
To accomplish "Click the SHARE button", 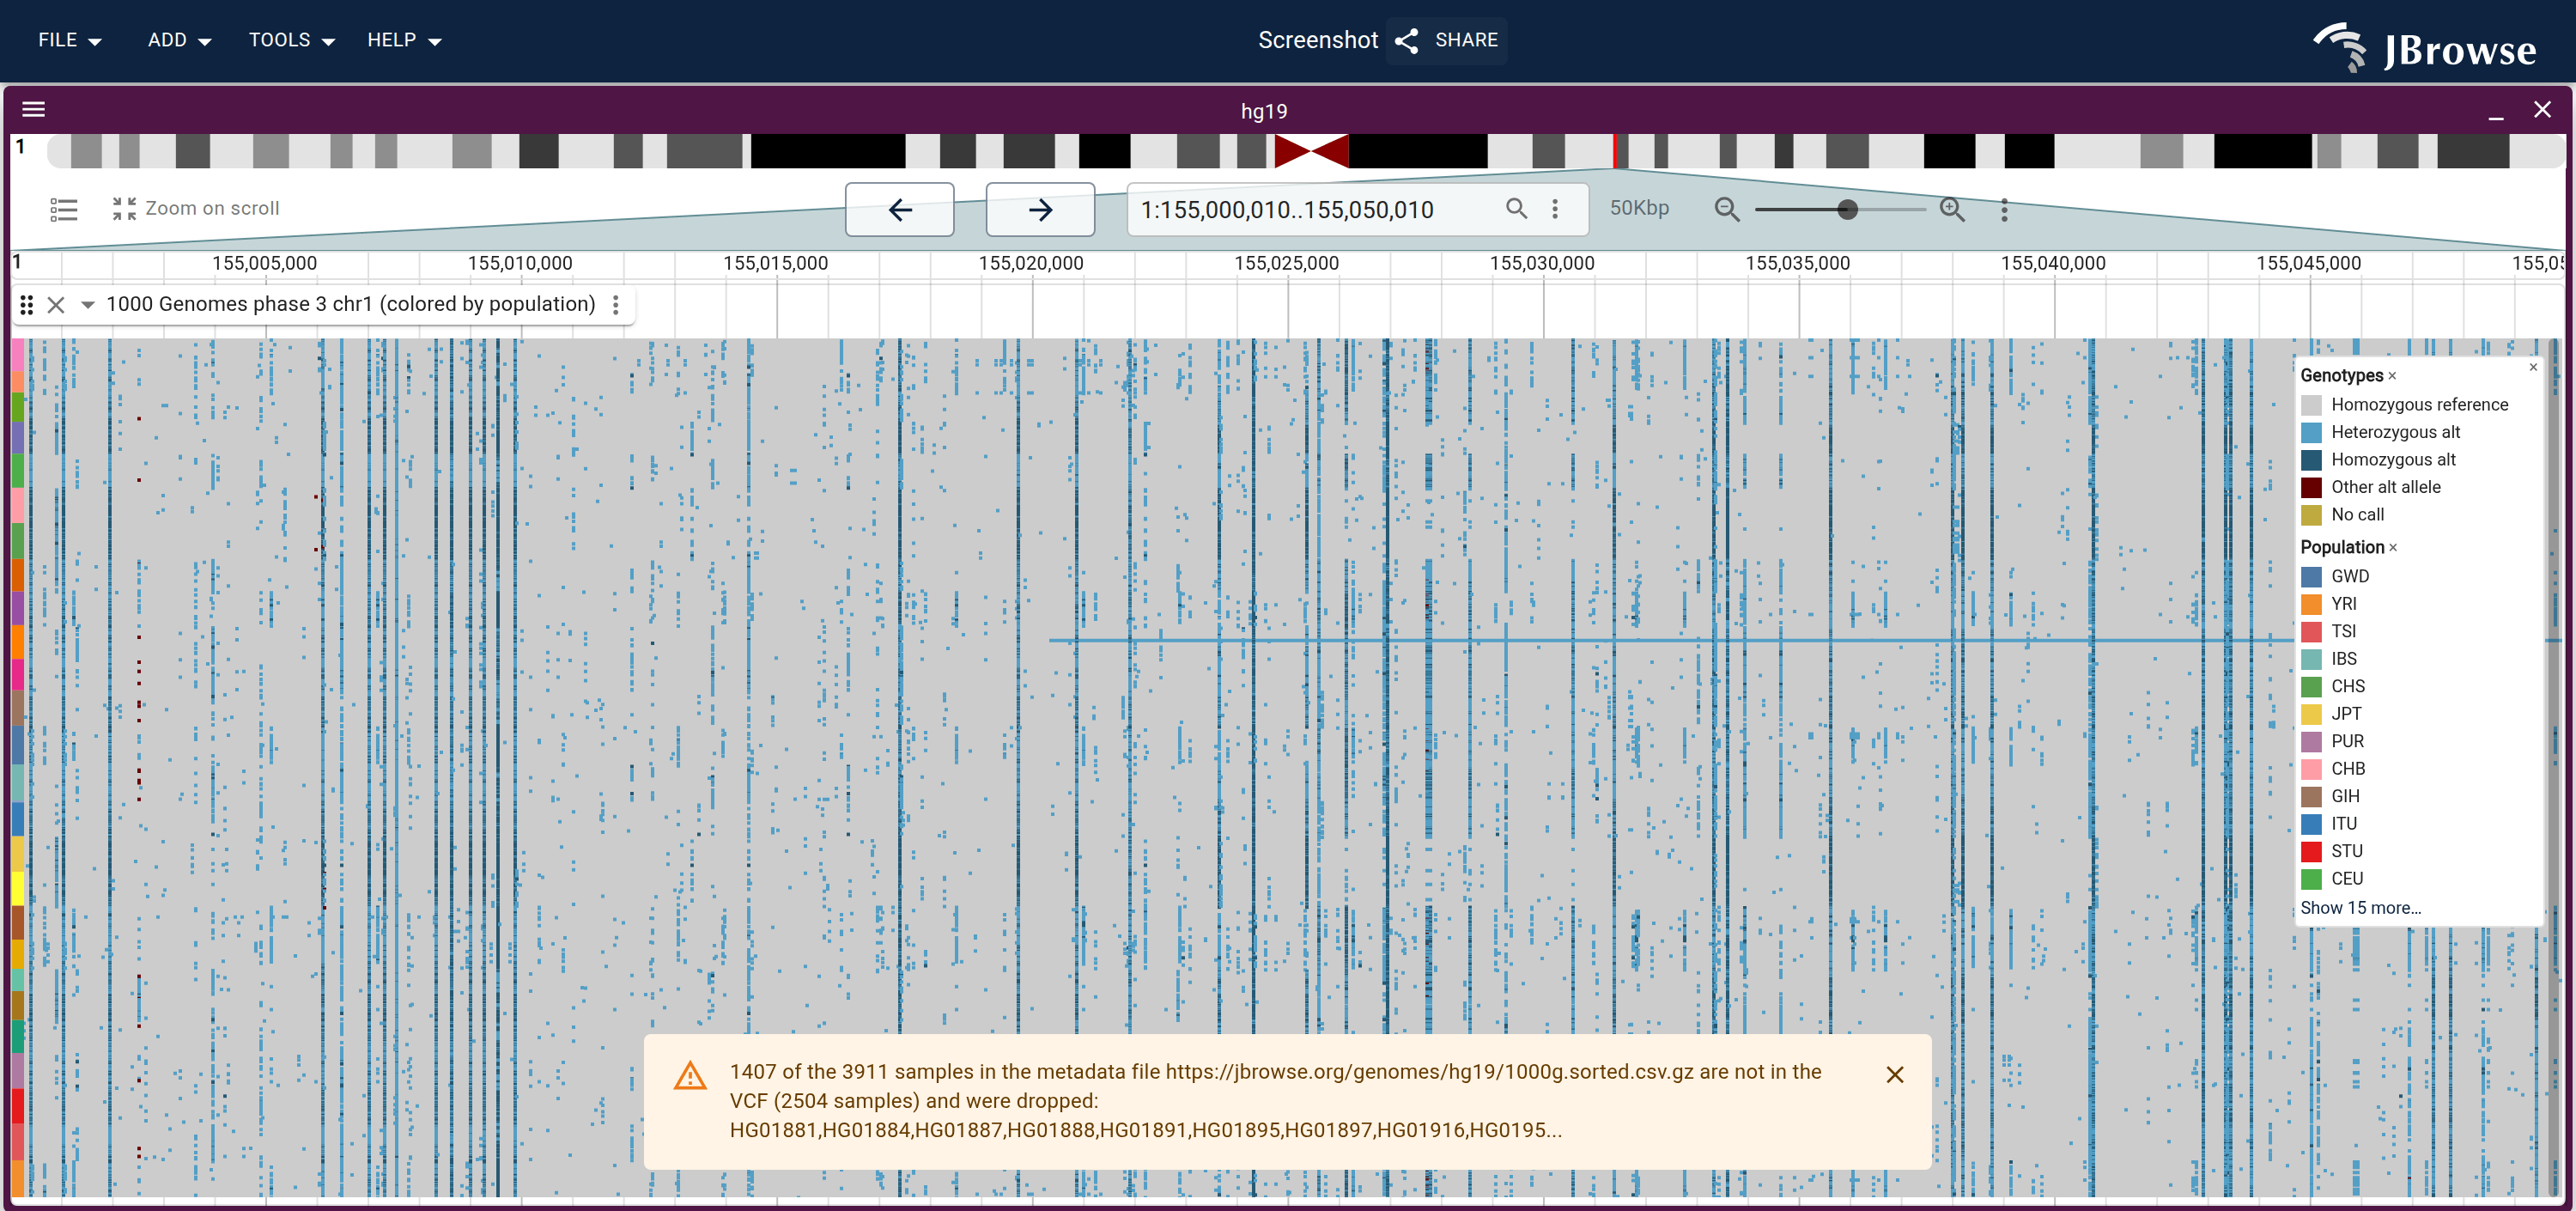I will click(1446, 40).
